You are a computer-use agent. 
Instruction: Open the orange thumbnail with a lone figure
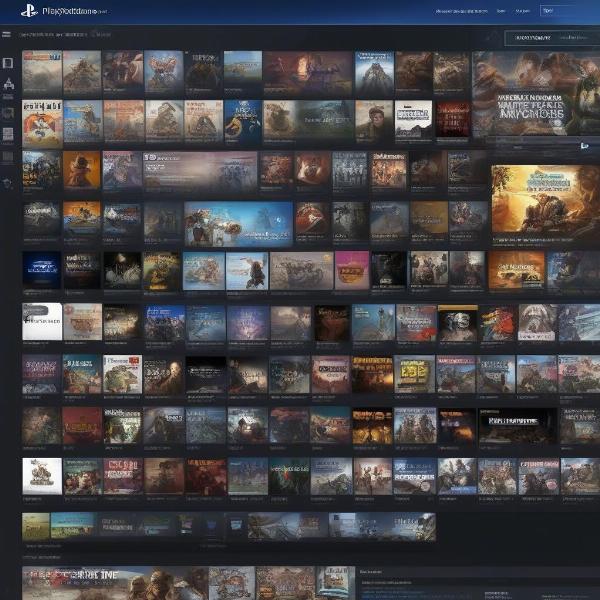tap(82, 170)
